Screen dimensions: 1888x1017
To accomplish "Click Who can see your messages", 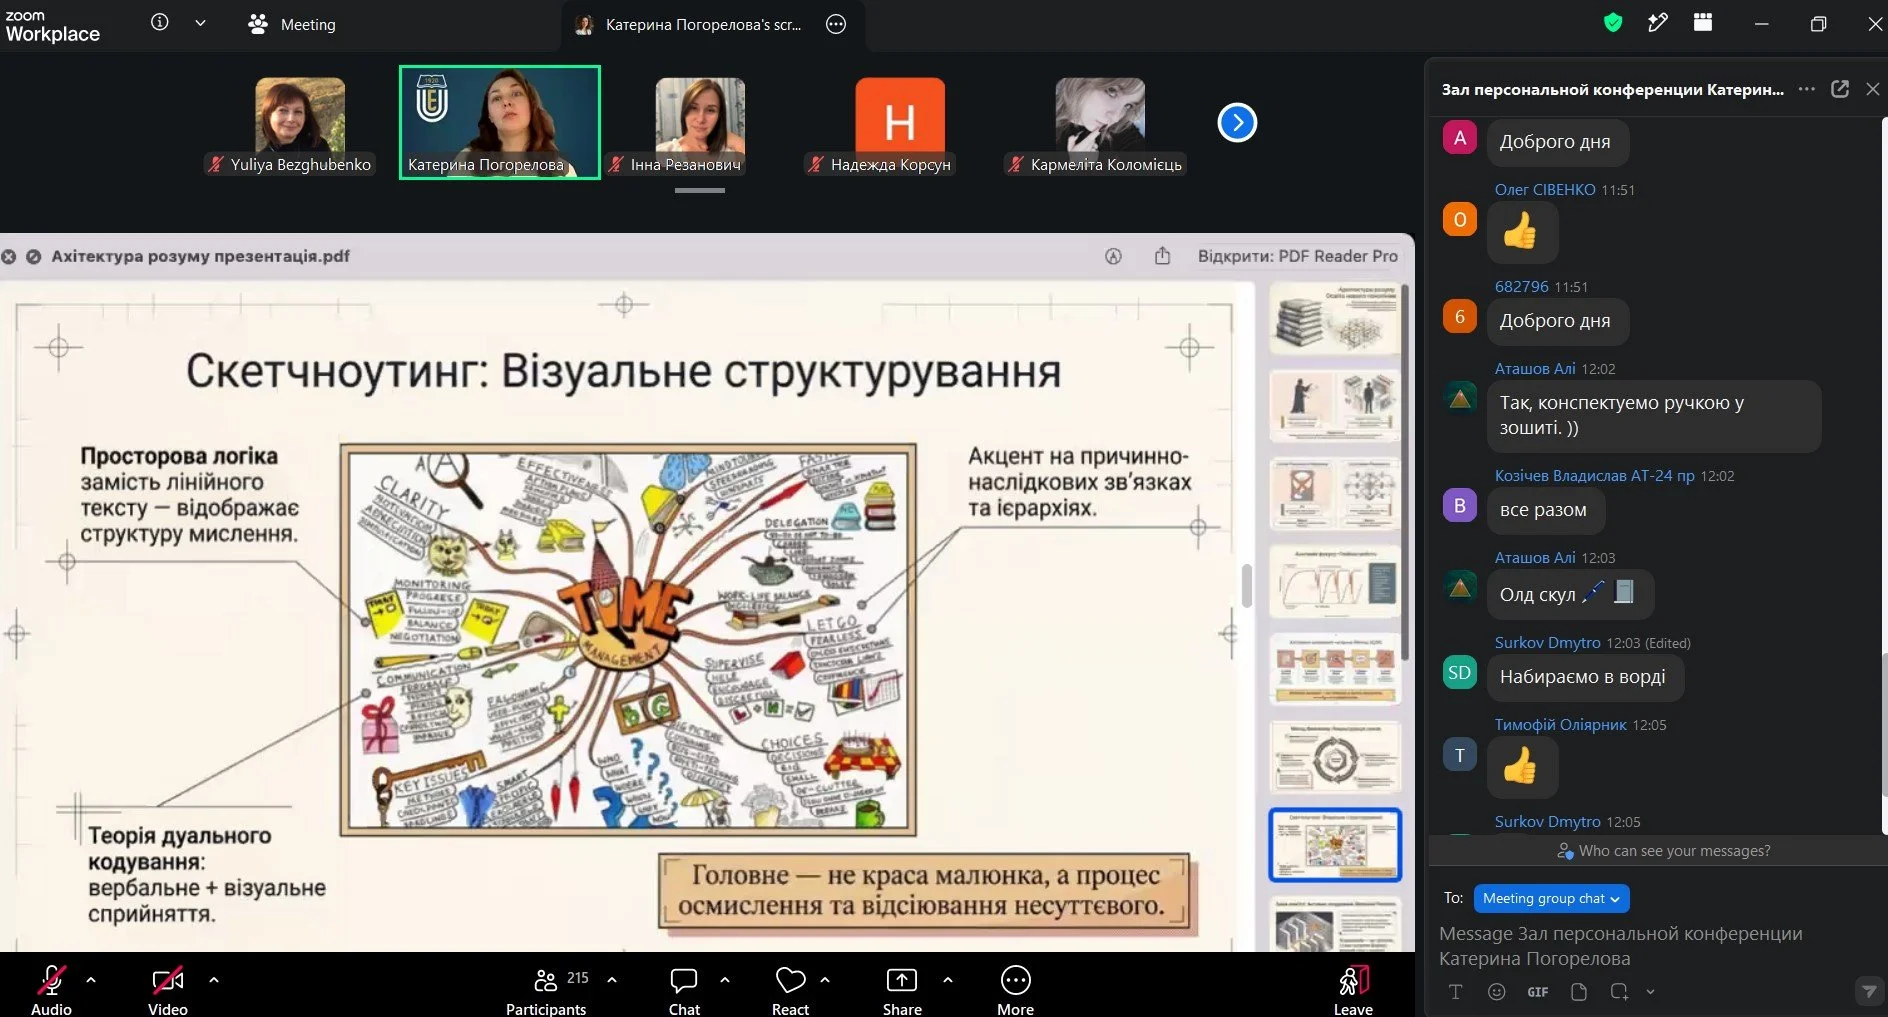I will (x=1664, y=851).
